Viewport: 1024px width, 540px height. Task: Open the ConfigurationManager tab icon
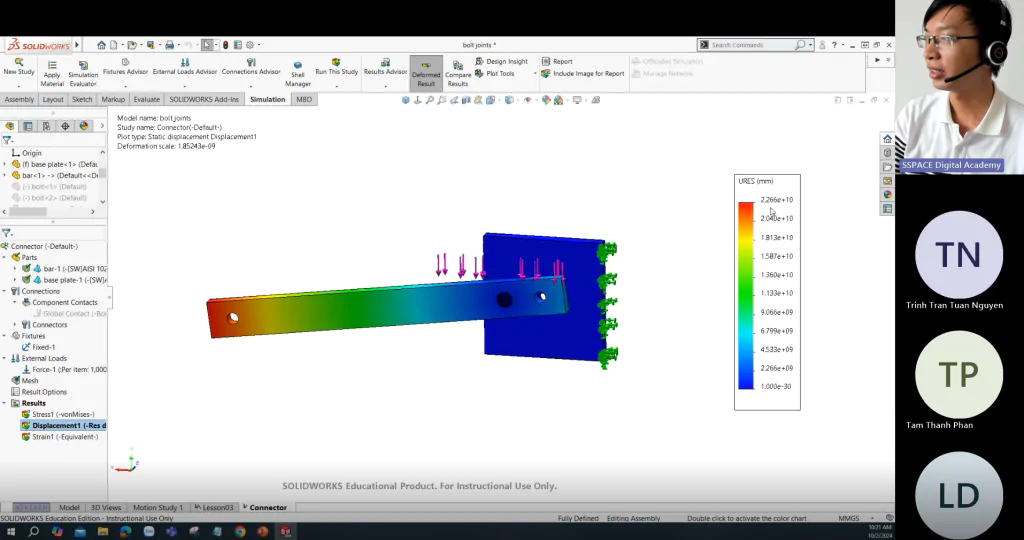46,126
